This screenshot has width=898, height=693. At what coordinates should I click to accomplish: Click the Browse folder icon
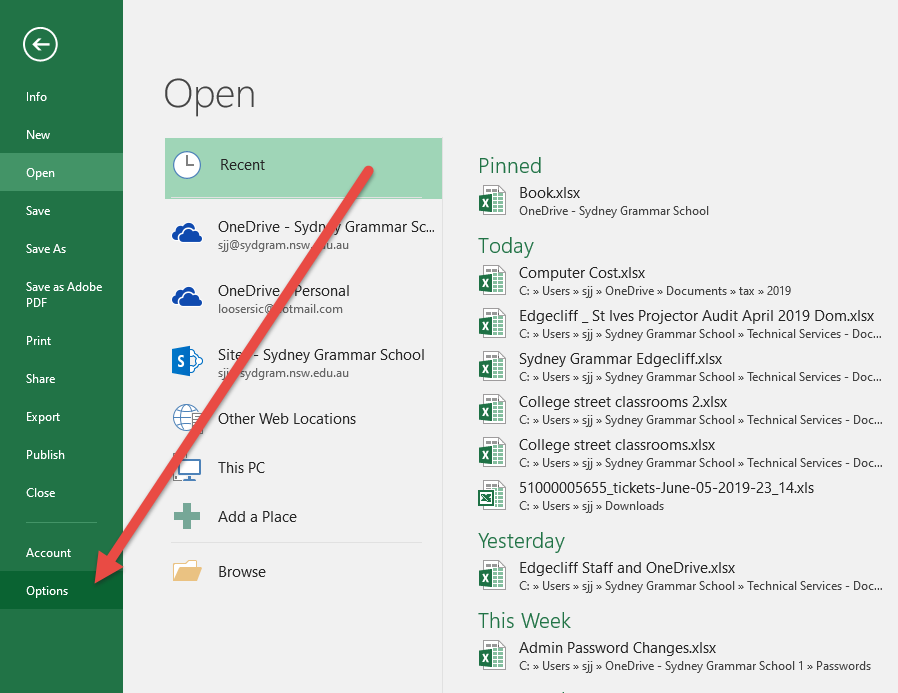pyautogui.click(x=187, y=571)
